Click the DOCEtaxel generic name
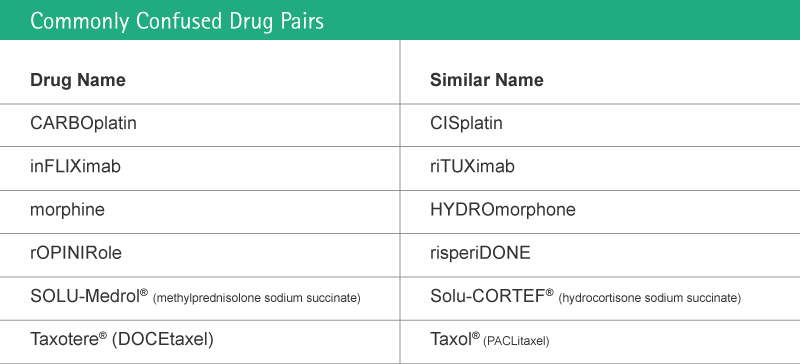 click(162, 339)
